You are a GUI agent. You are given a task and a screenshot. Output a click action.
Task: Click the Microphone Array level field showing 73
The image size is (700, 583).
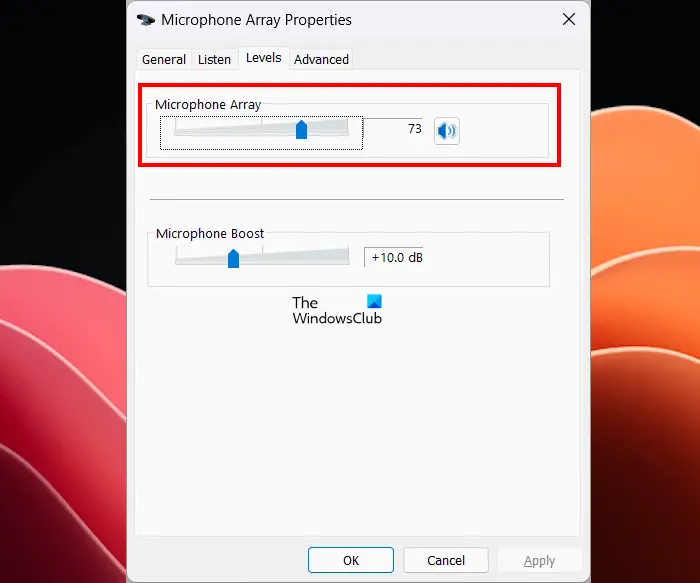click(x=393, y=129)
